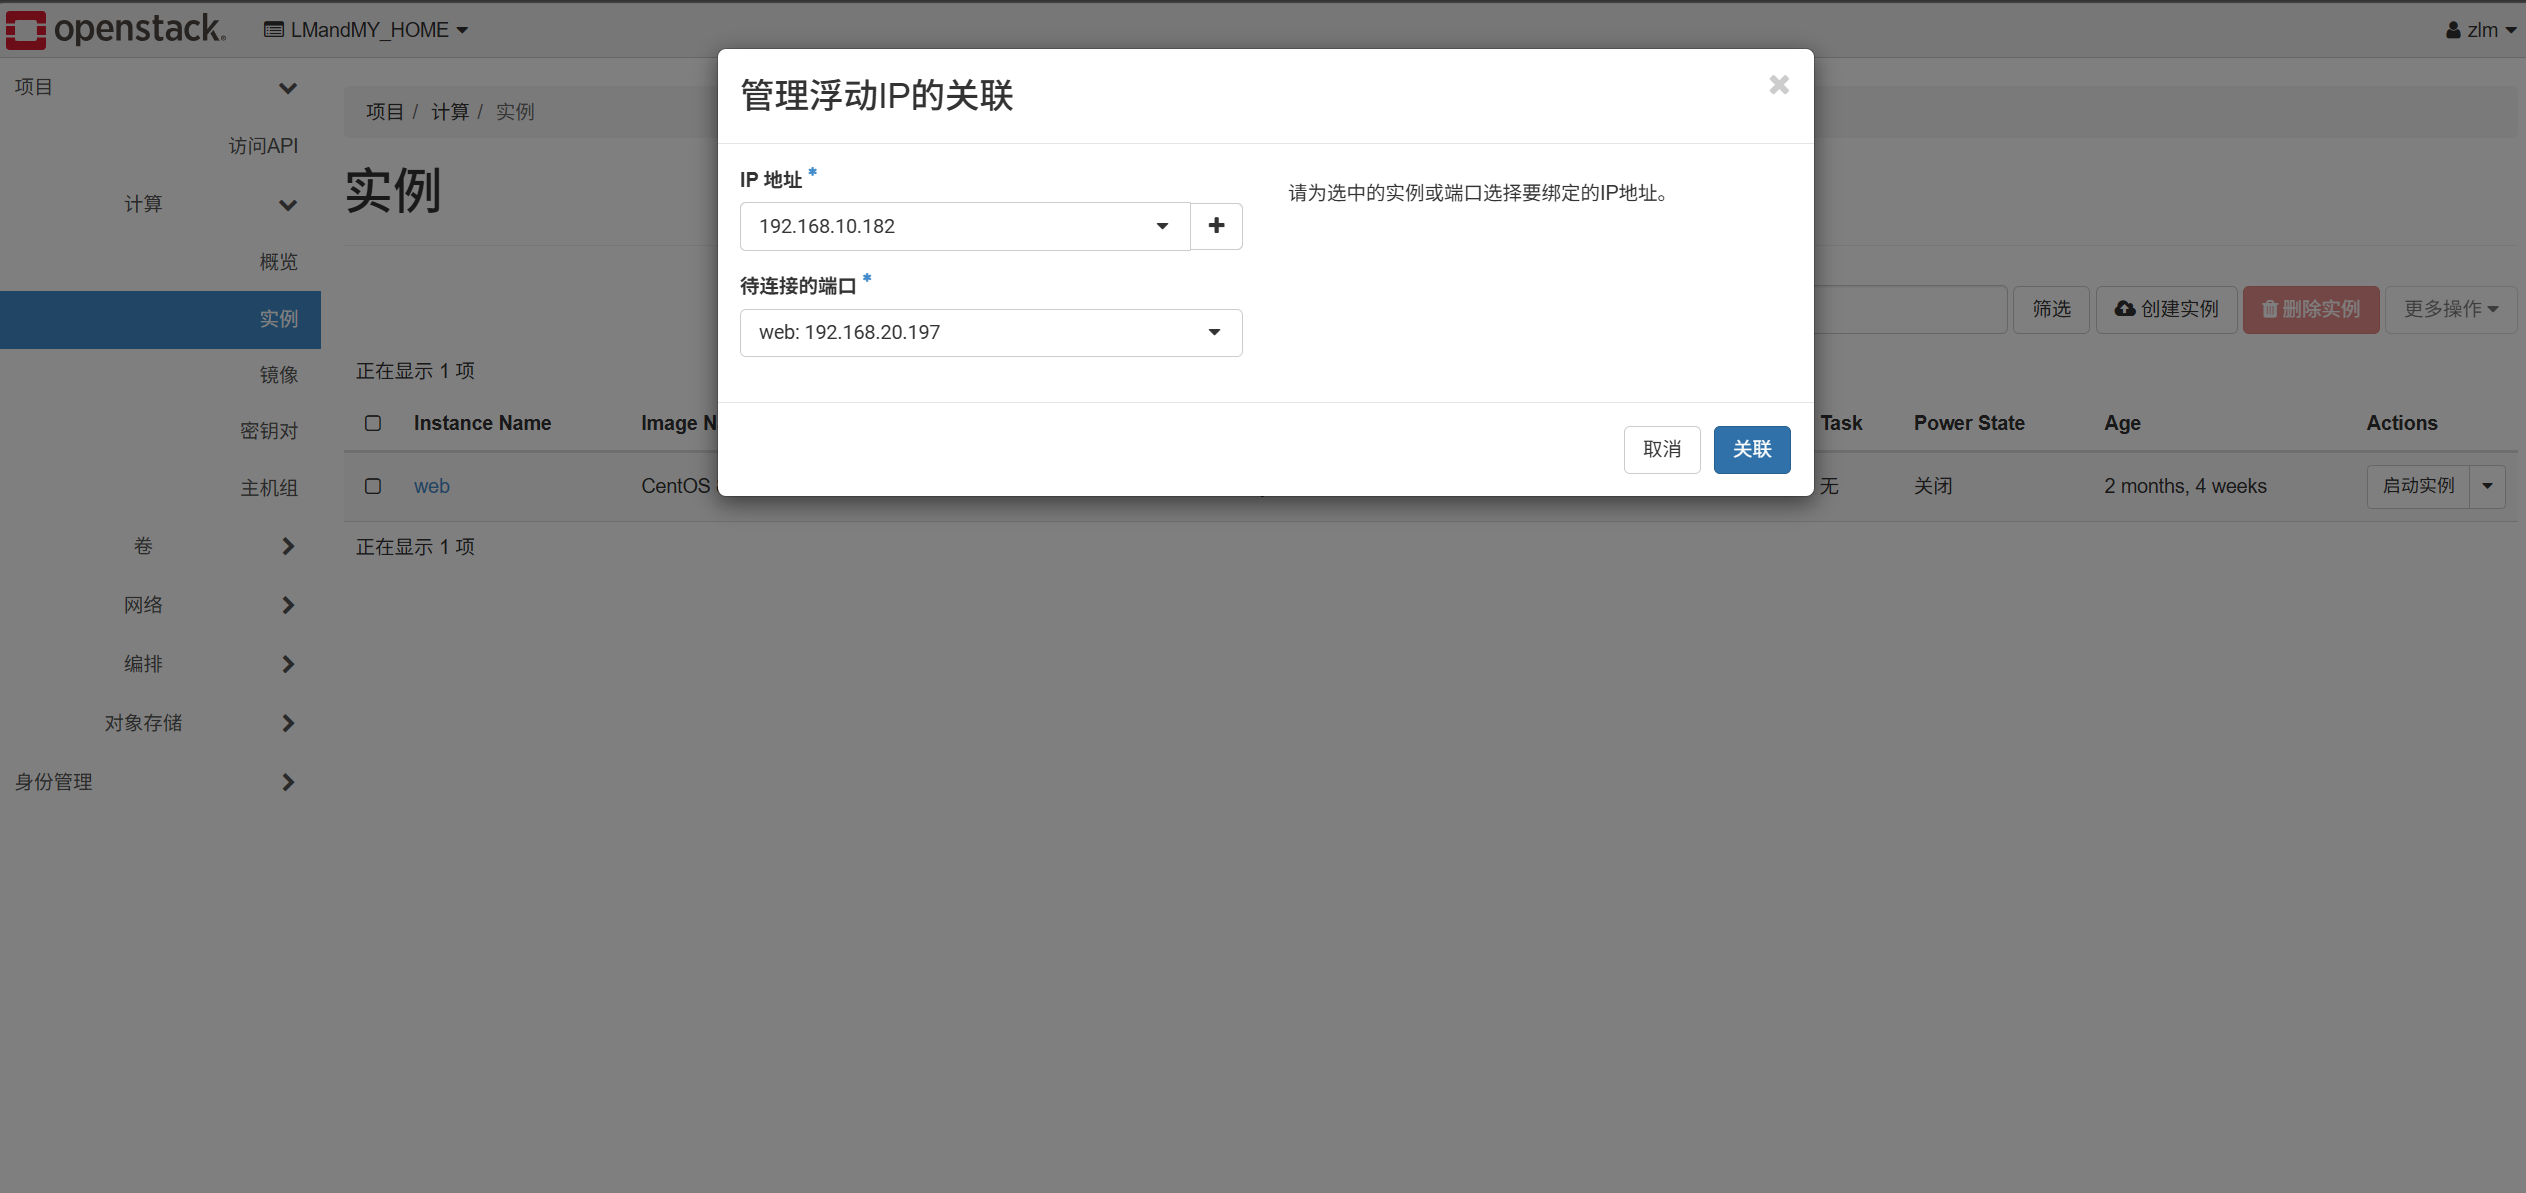2526x1193 pixels.
Task: Click the instance filter input field
Action: 1910,310
